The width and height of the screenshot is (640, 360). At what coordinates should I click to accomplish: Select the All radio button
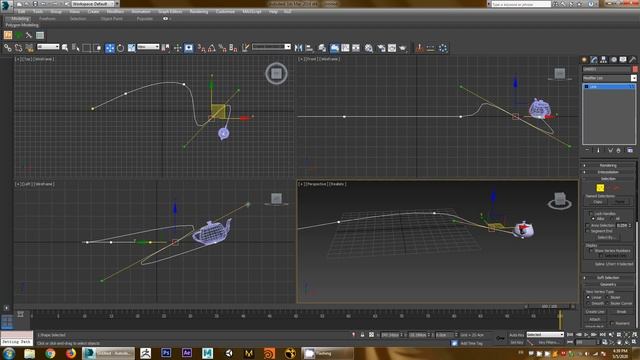coord(612,219)
